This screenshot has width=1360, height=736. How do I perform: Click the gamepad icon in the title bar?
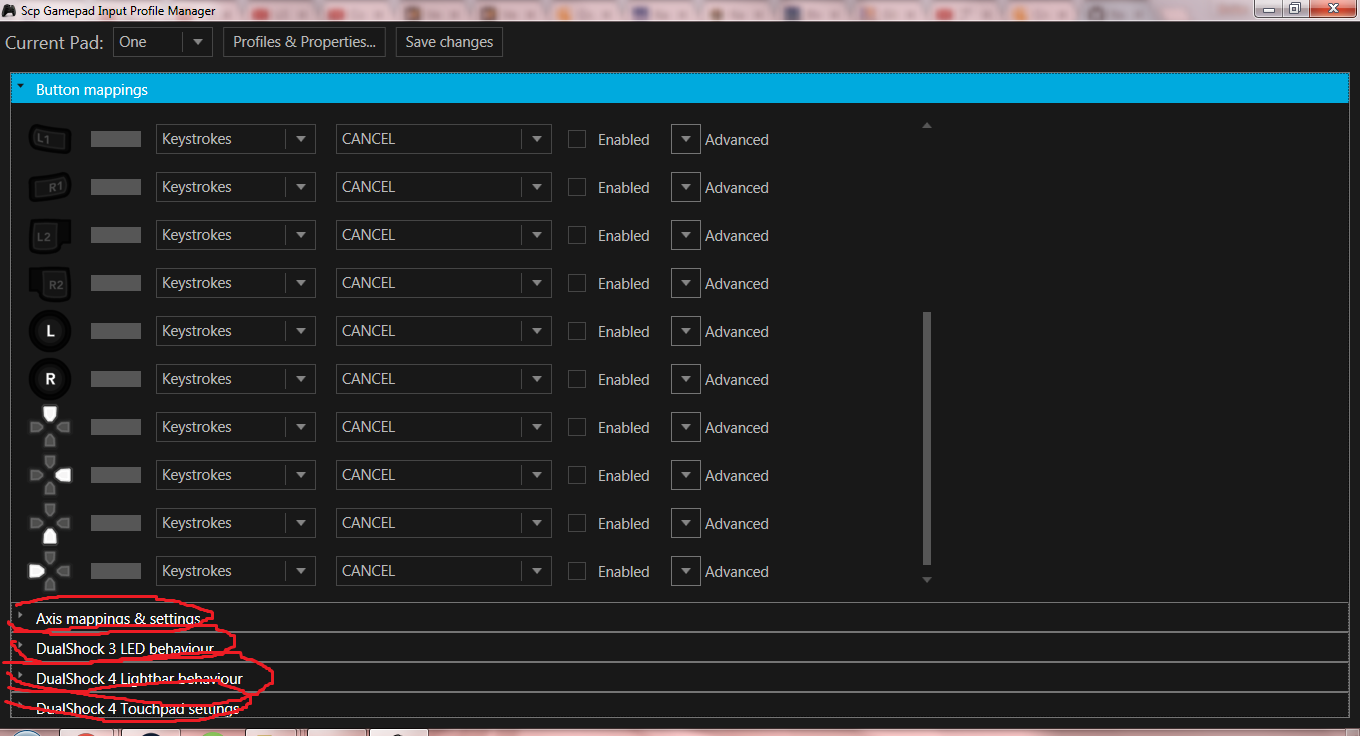point(10,11)
